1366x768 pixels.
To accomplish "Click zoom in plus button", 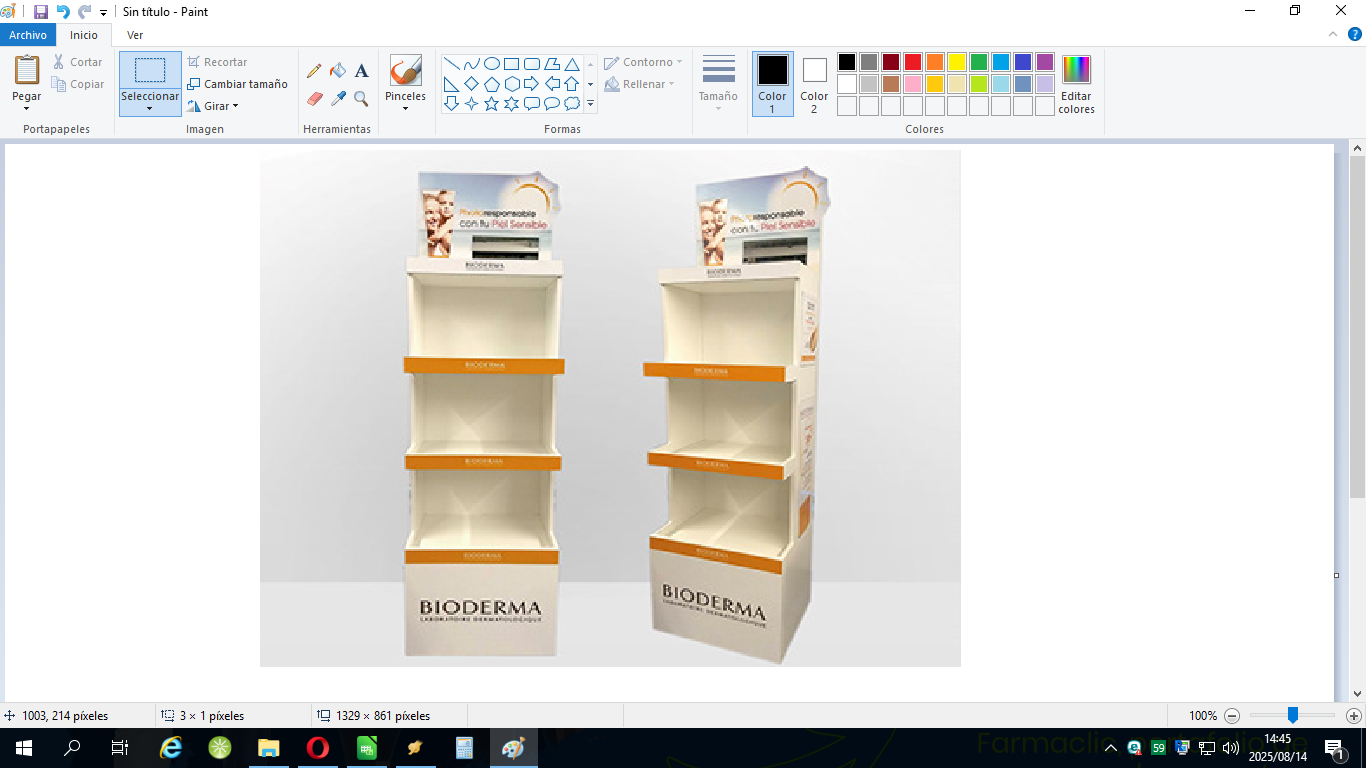I will 1353,716.
